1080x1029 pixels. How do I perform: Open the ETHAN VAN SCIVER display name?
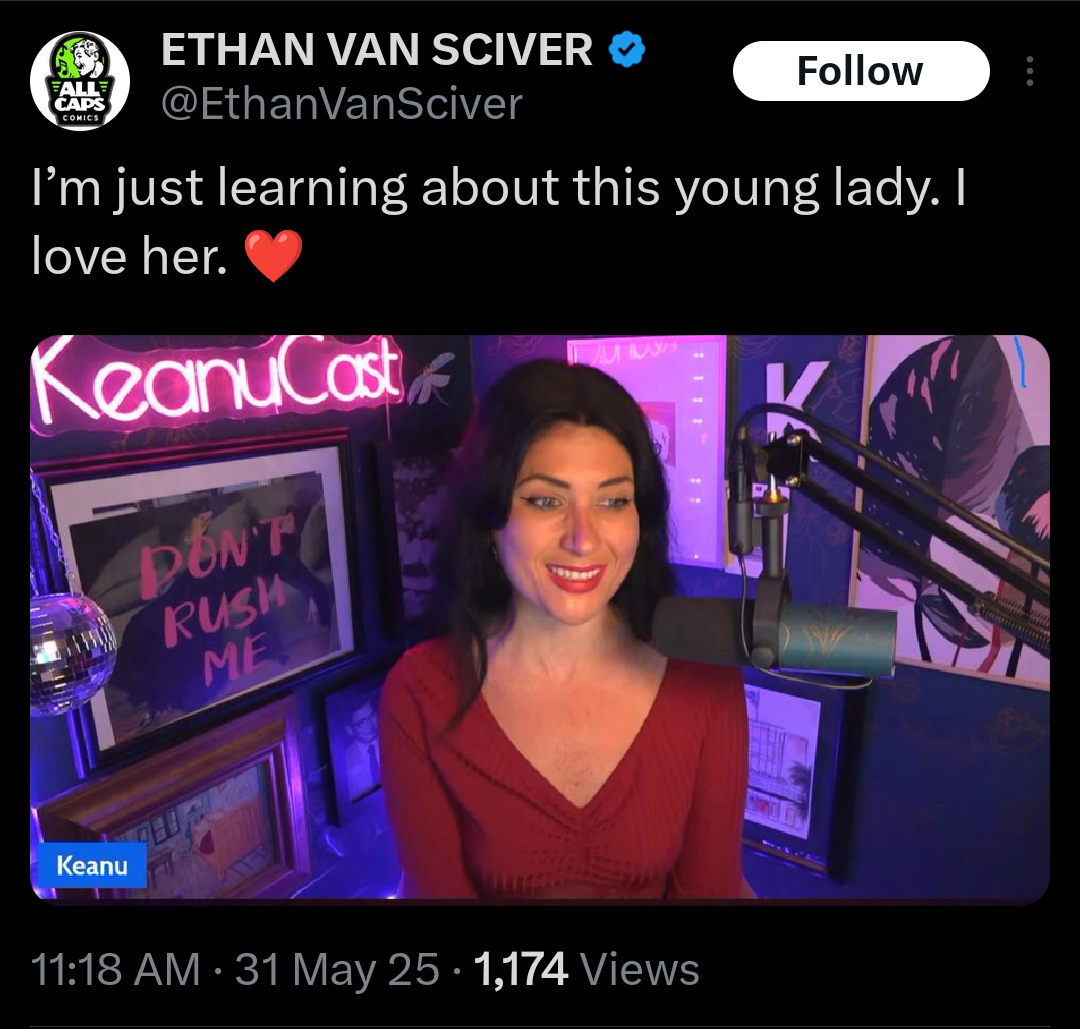(377, 50)
